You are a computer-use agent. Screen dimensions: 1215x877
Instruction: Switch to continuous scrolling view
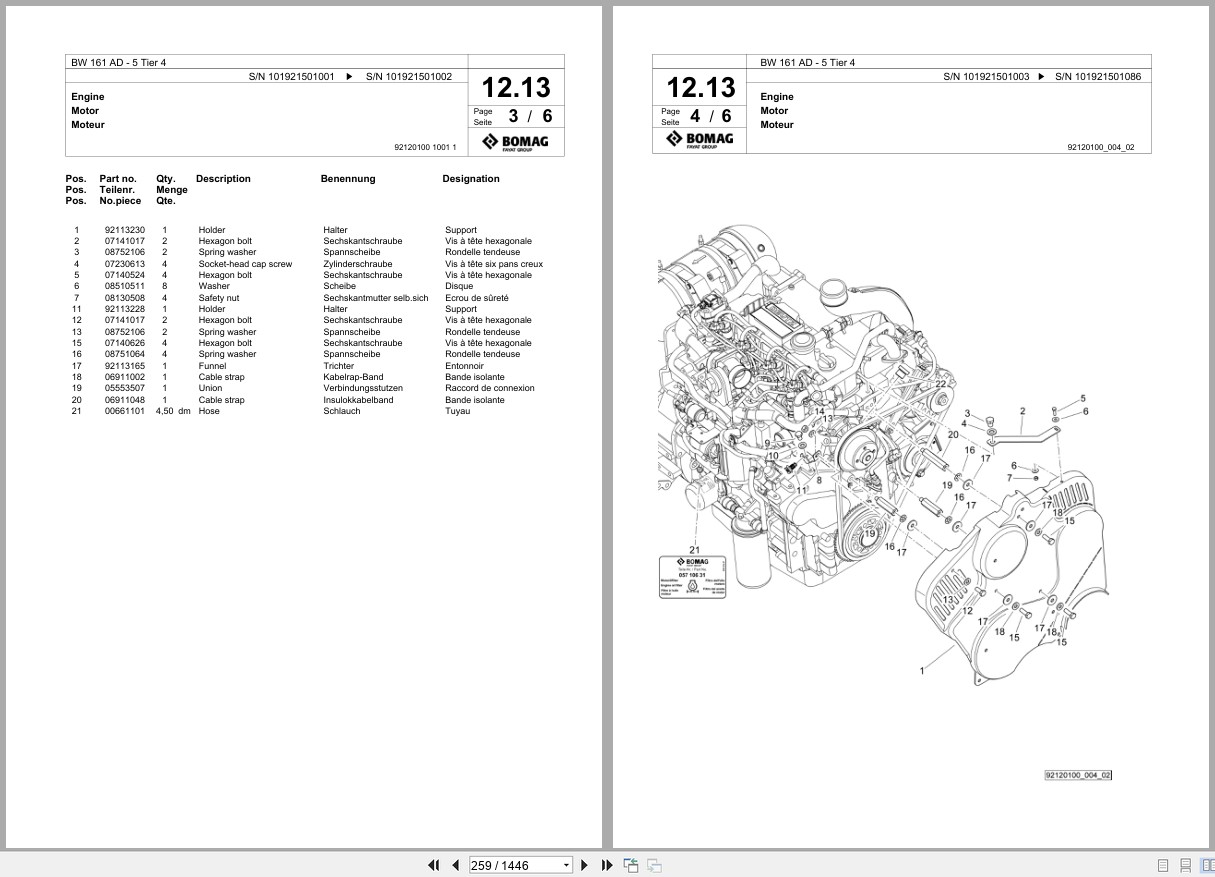point(1185,865)
